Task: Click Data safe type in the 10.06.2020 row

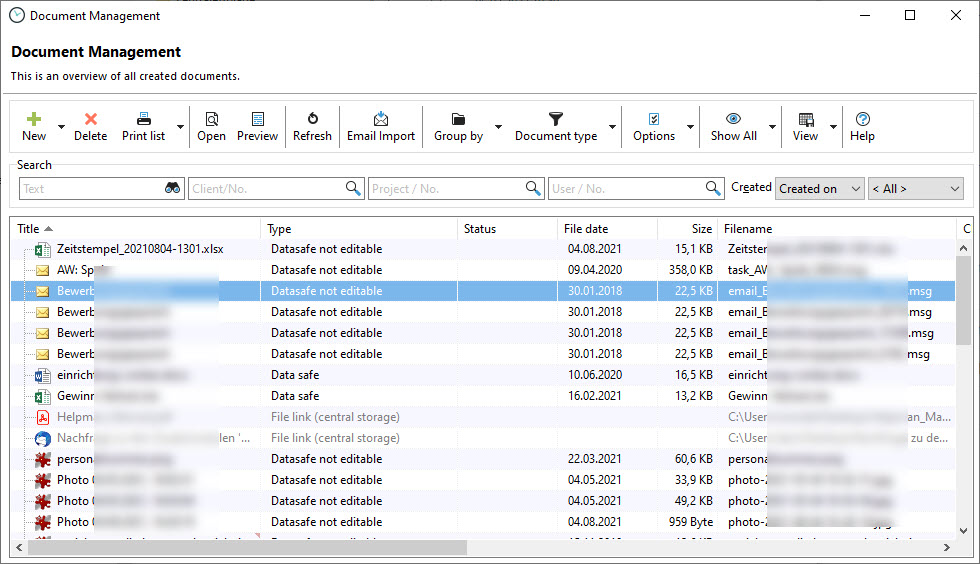Action: coord(295,375)
